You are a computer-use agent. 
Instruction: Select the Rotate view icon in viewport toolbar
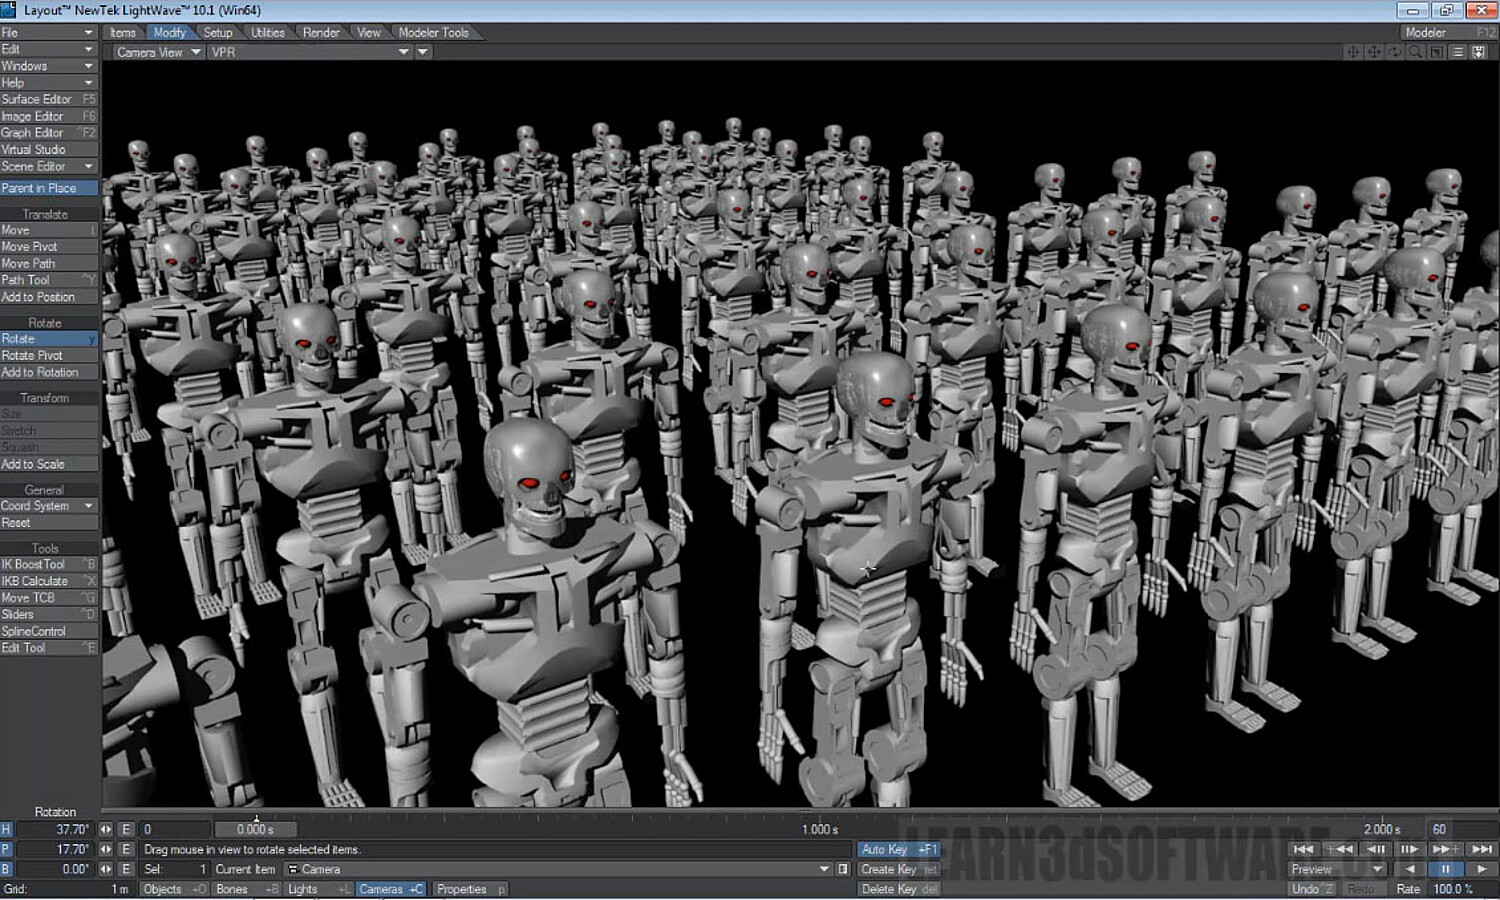pyautogui.click(x=1394, y=51)
